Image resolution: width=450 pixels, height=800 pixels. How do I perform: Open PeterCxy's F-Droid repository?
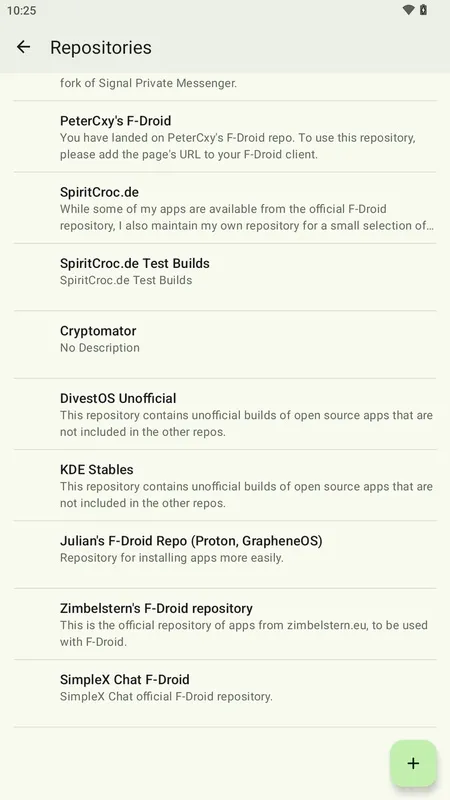pos(225,137)
